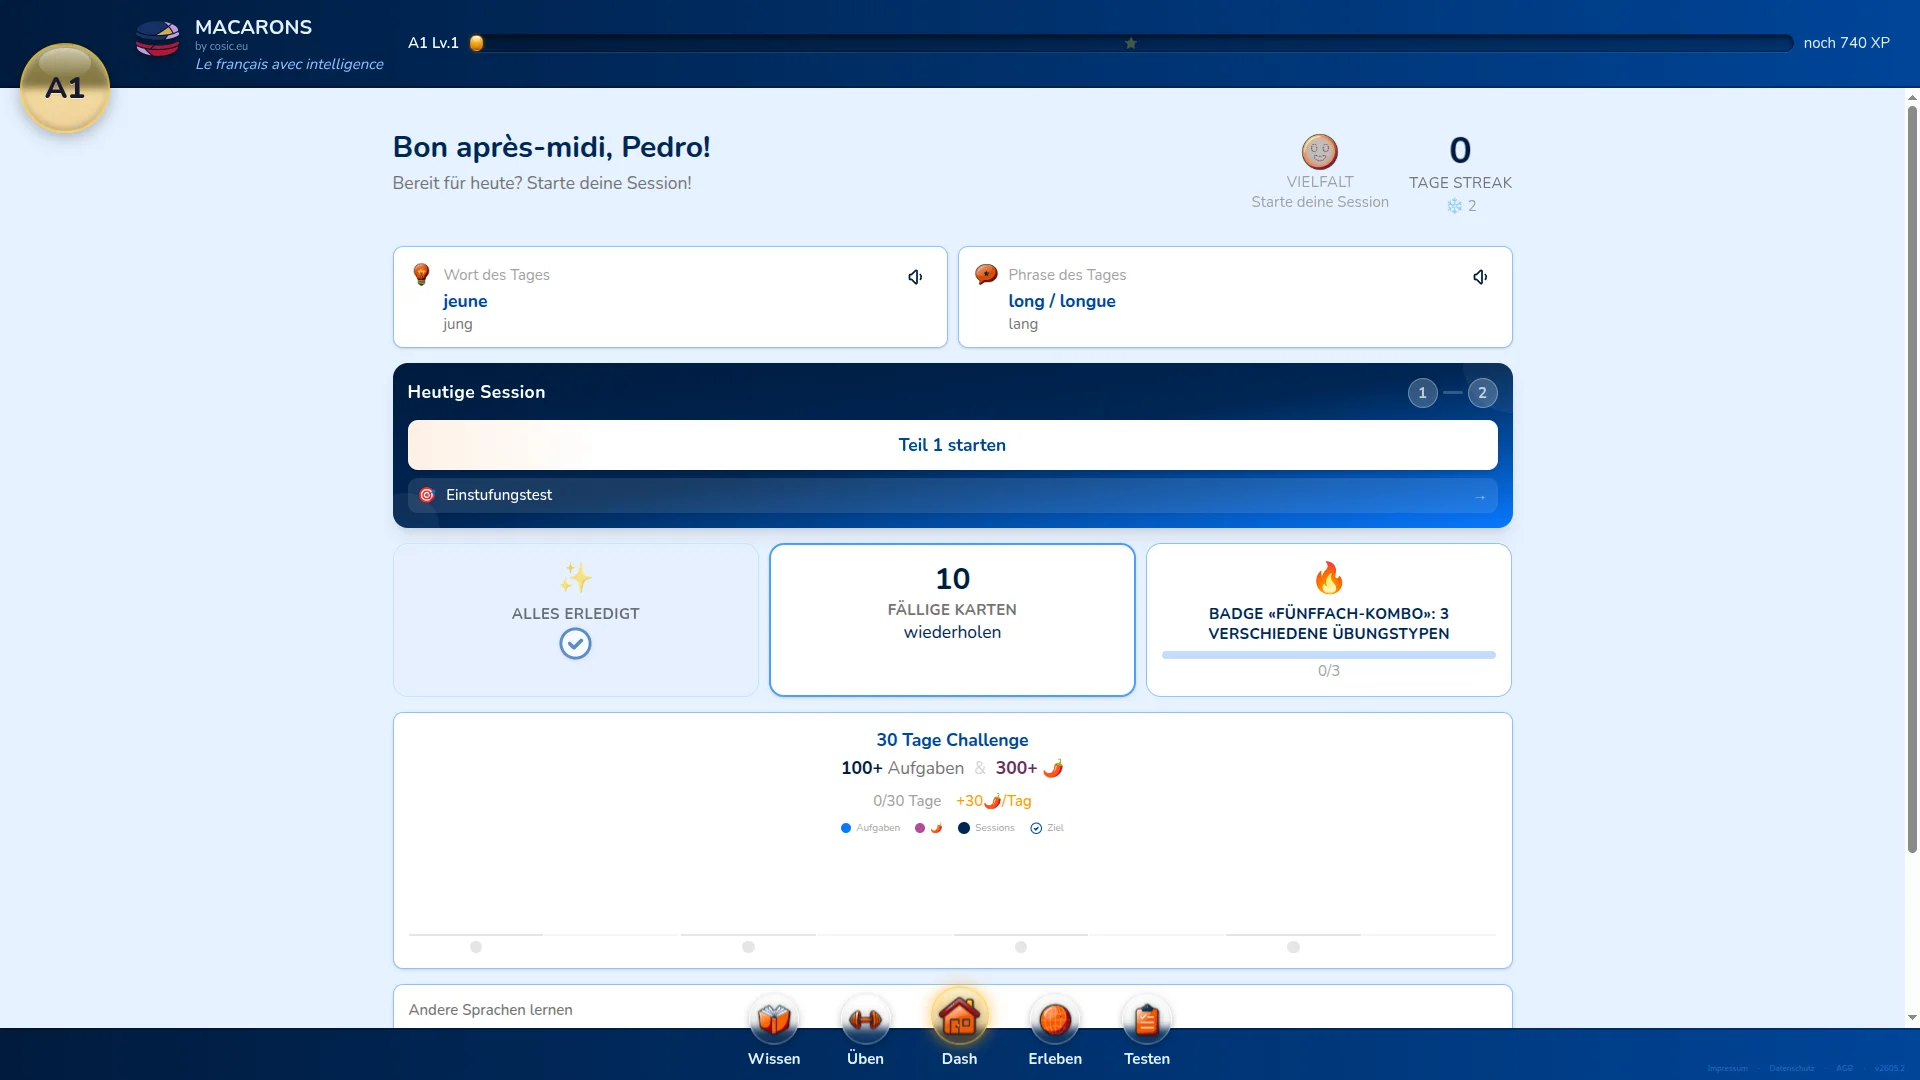Click the word 'jeune'
Screen dimensions: 1920x1080
pos(465,301)
